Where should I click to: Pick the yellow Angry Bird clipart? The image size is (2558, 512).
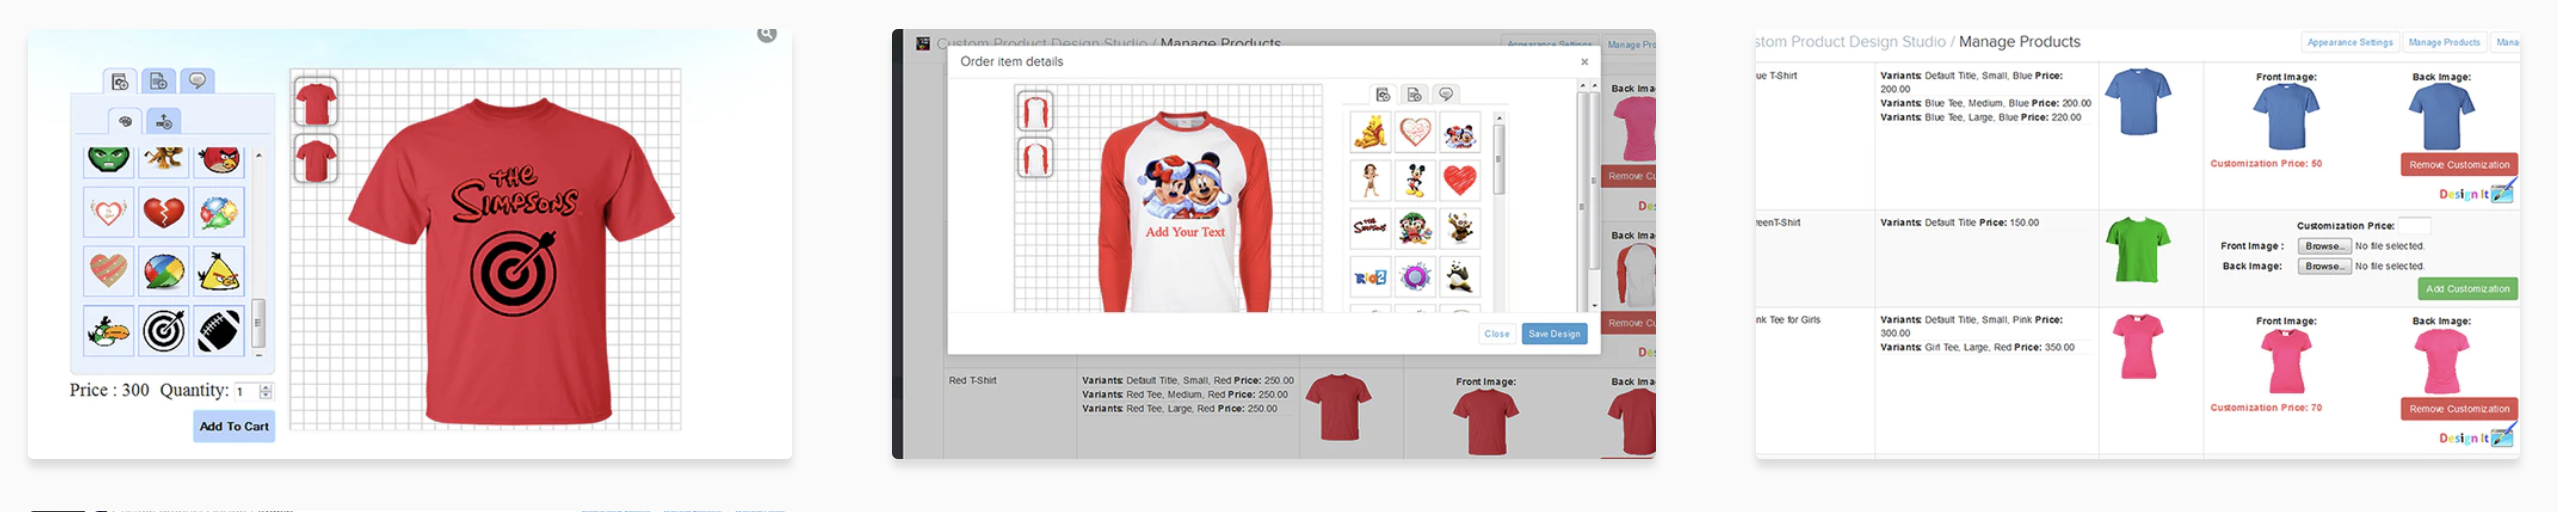219,271
